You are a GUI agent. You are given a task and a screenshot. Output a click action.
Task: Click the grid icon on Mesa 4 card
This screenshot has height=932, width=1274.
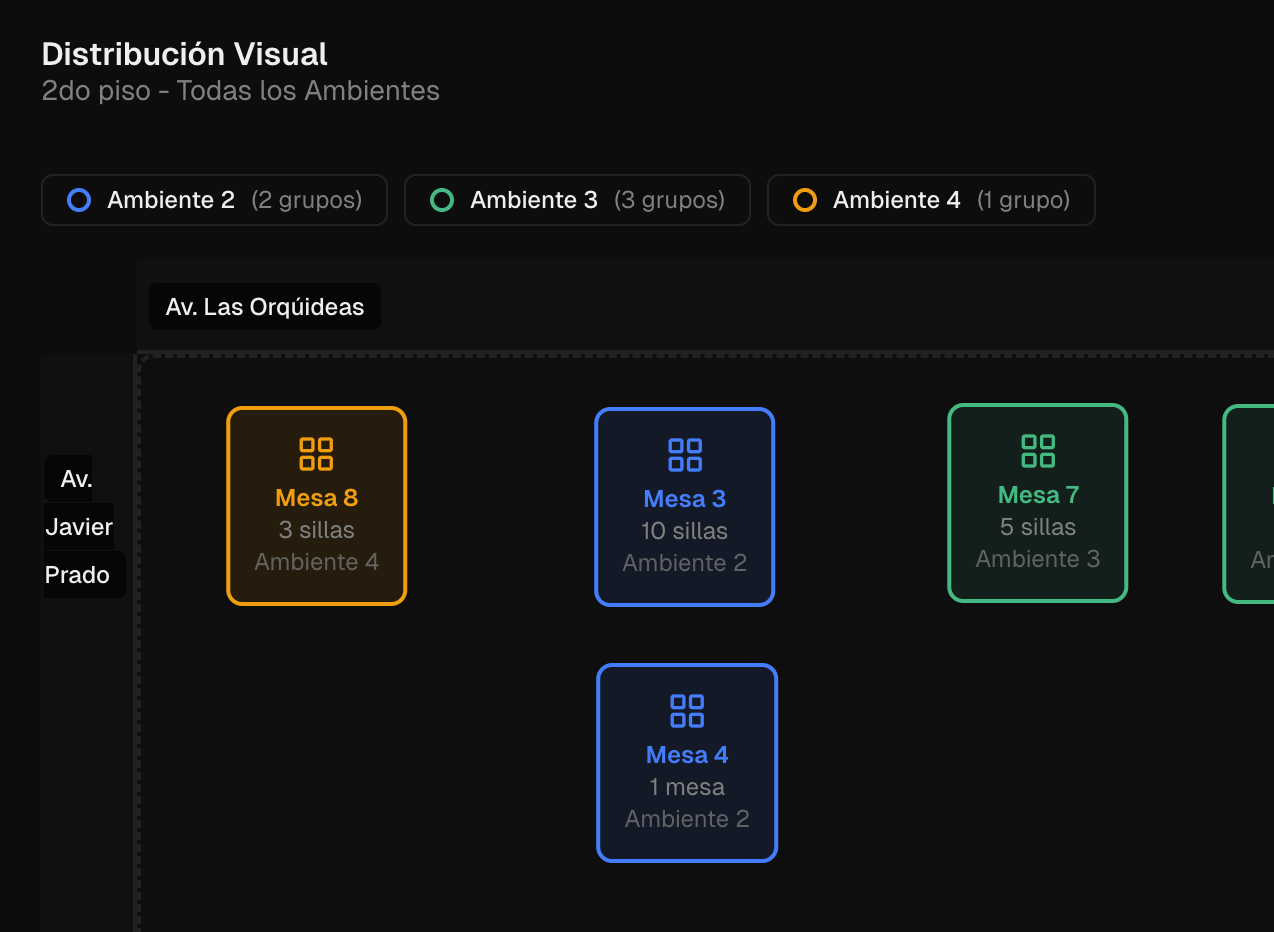coord(686,710)
